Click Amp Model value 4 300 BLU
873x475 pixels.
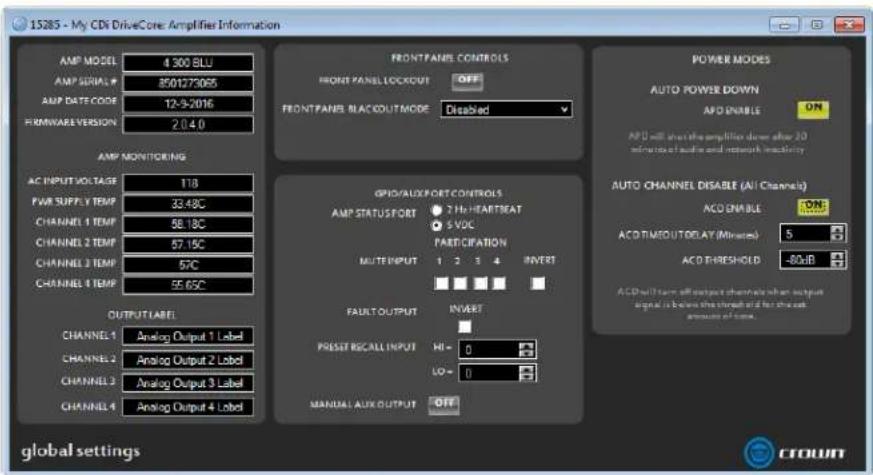click(188, 62)
